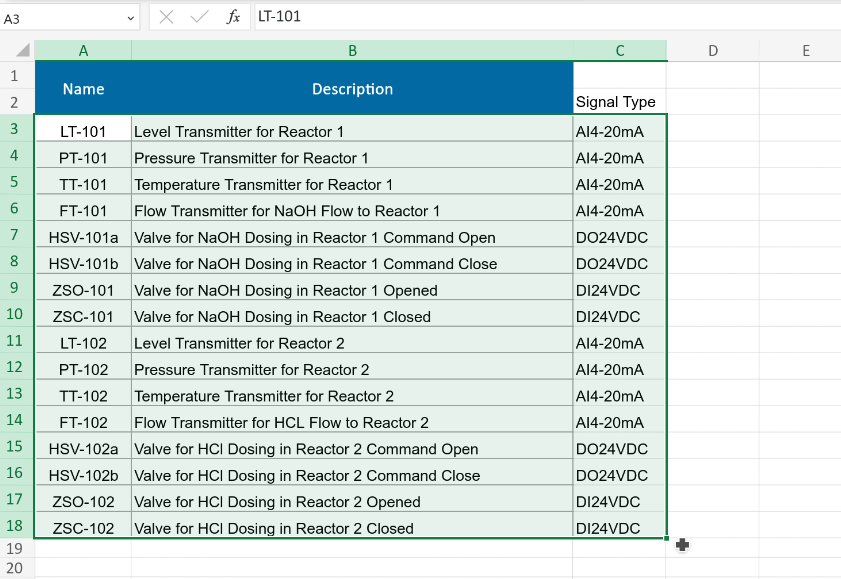The width and height of the screenshot is (841, 579).
Task: Click the Pressure Transmitter for Reactor 2 cell
Action: 352,370
